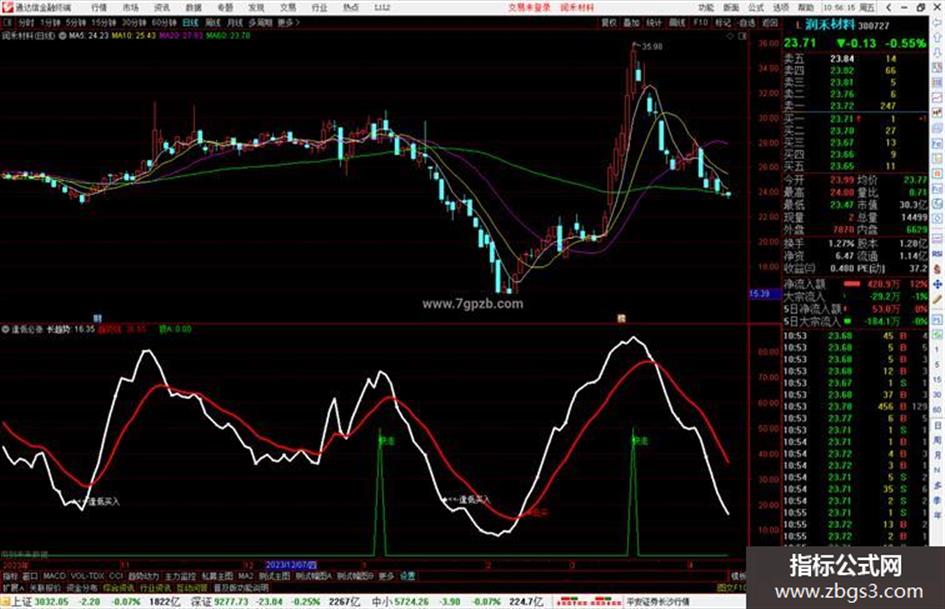
Task: Select the 指标 tab at bottom
Action: (x=10, y=576)
